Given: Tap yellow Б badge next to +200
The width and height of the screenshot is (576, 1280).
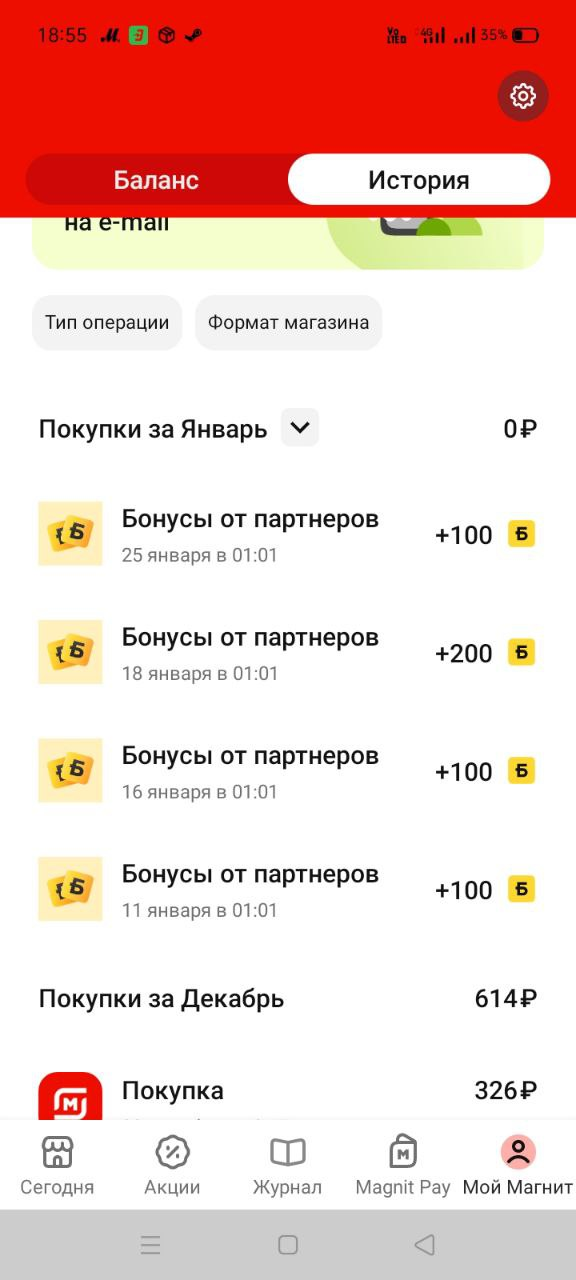Looking at the screenshot, I should (521, 653).
